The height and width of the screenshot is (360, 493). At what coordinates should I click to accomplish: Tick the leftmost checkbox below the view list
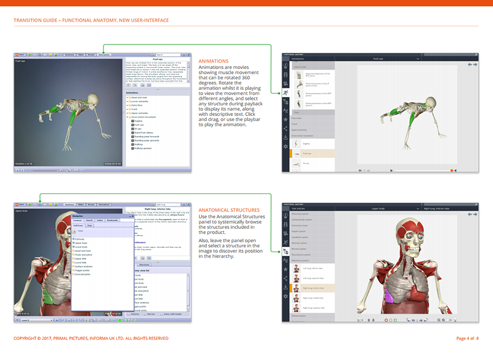(128, 314)
